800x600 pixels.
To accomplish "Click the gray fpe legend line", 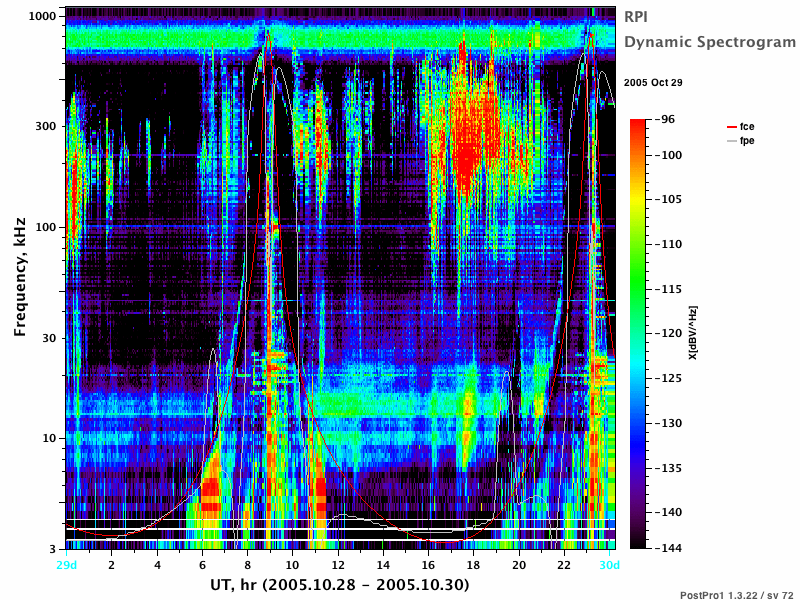I will point(732,140).
